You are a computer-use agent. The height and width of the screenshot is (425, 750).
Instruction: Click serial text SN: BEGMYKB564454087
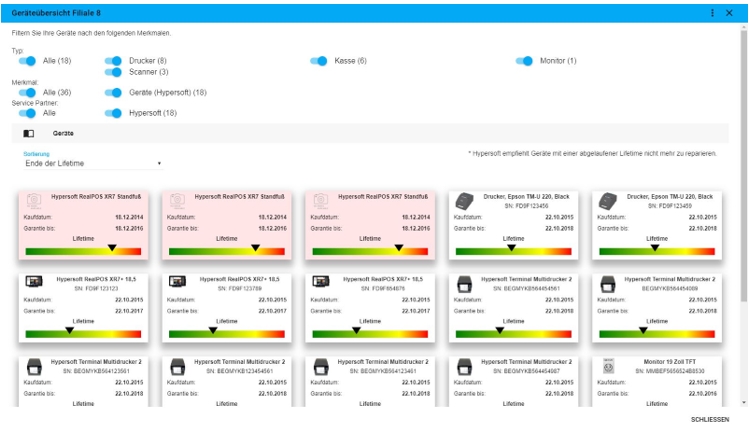point(526,371)
